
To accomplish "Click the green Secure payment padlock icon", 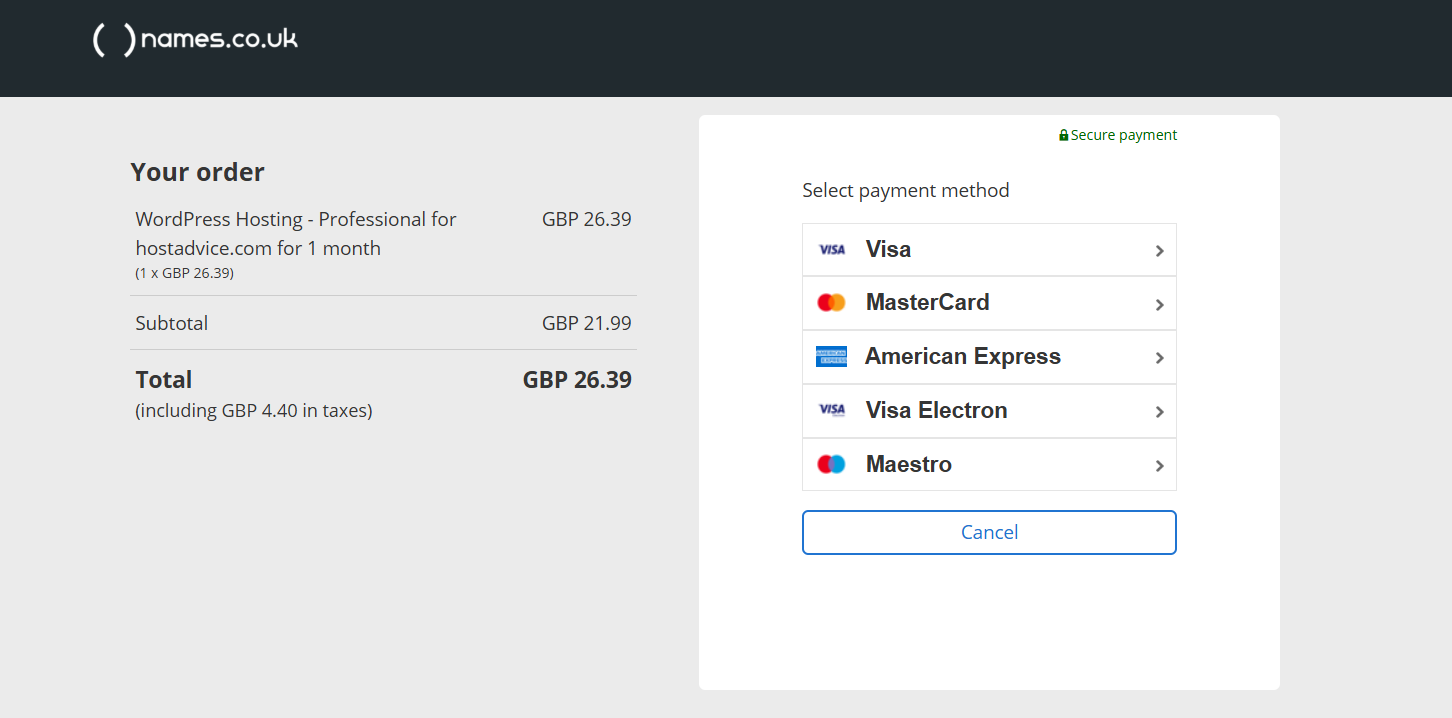I will click(x=1064, y=135).
